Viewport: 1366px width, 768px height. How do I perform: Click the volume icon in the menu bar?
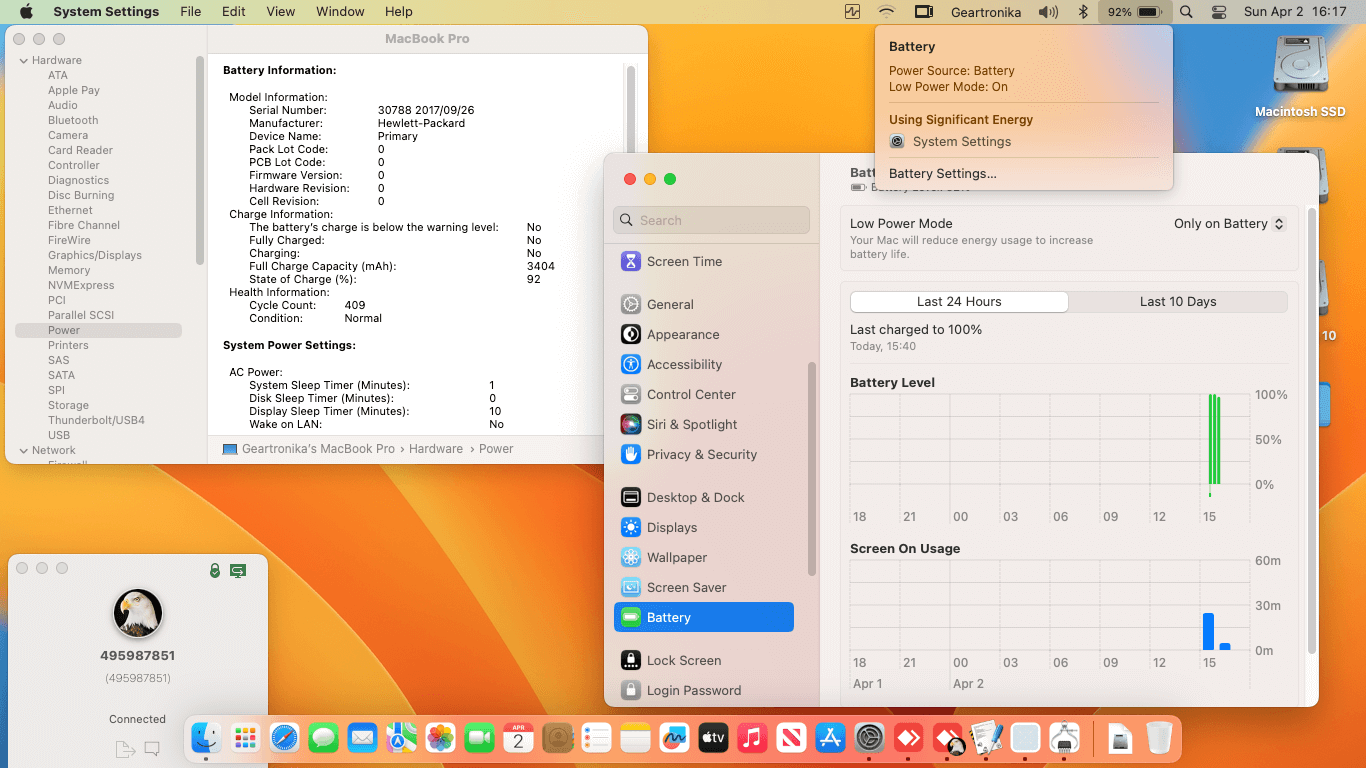coord(1048,12)
